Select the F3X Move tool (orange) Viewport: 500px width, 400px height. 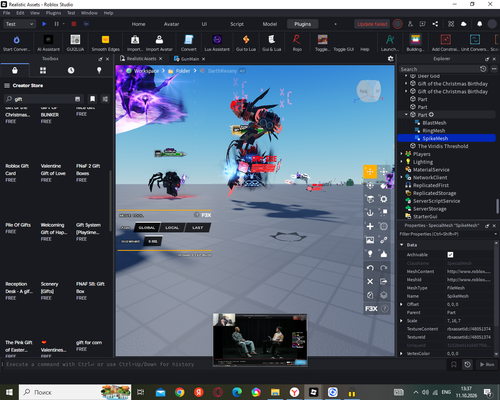pyautogui.click(x=370, y=172)
